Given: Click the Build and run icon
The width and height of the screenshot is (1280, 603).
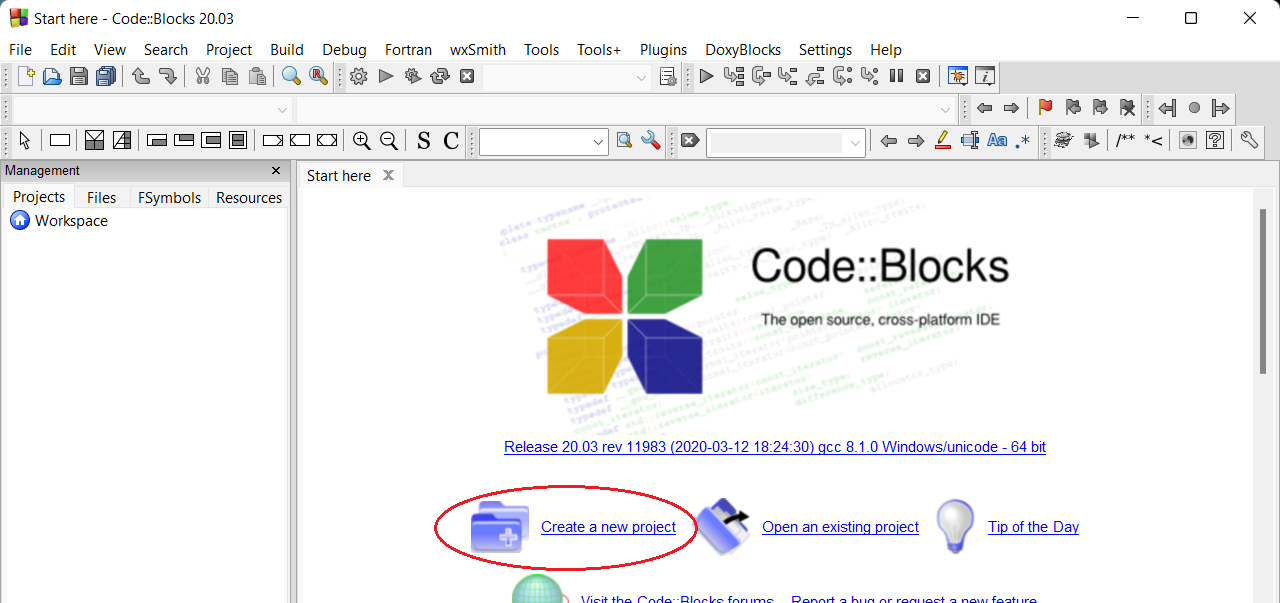Looking at the screenshot, I should [x=413, y=76].
